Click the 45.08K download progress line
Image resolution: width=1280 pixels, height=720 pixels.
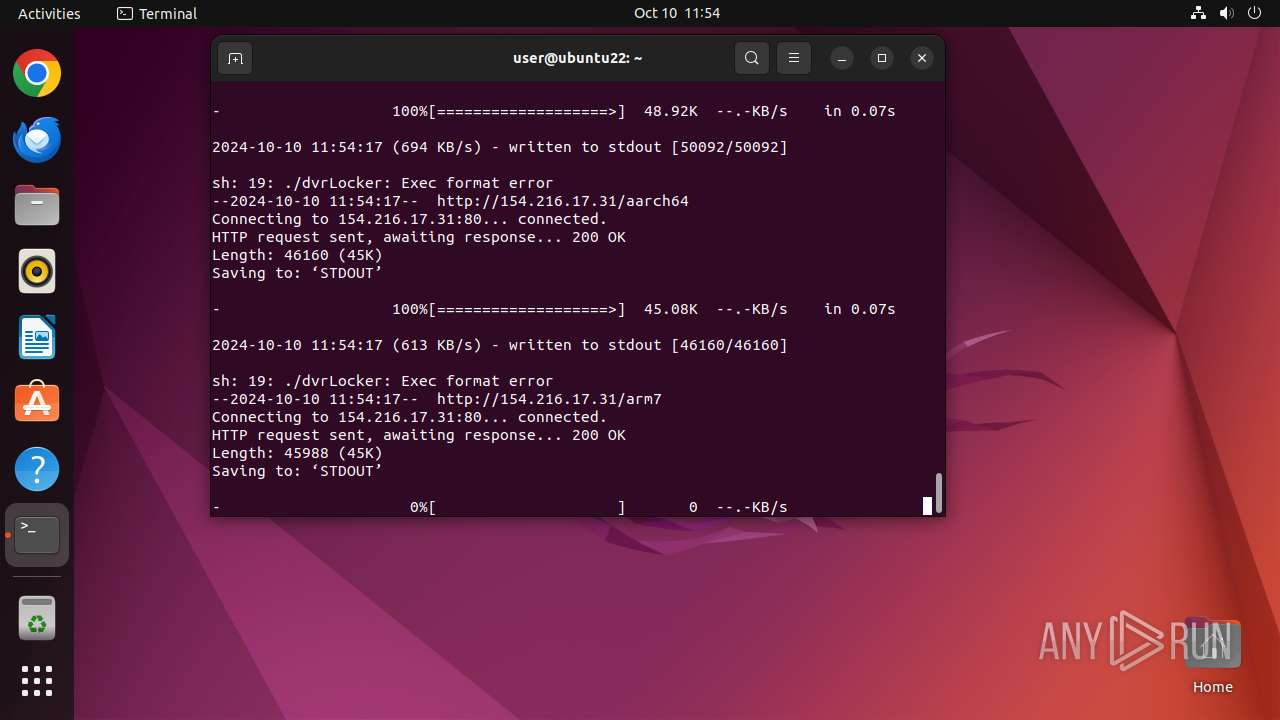click(x=554, y=309)
